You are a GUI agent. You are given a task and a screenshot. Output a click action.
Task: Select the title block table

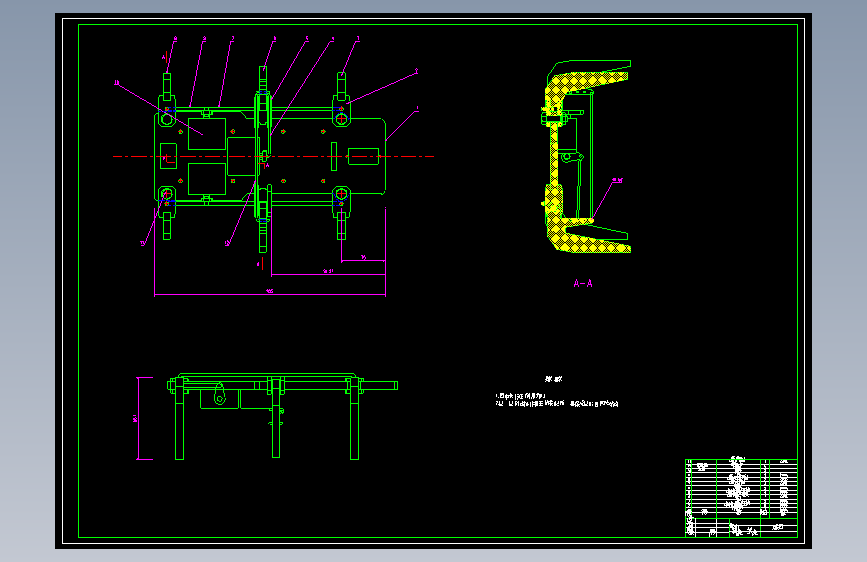(x=741, y=498)
